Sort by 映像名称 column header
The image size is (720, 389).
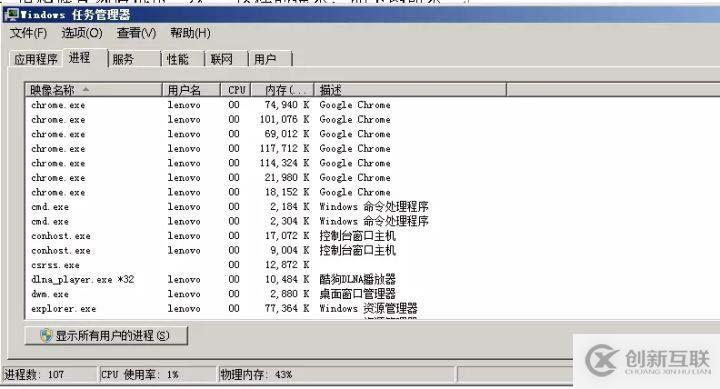pos(94,90)
